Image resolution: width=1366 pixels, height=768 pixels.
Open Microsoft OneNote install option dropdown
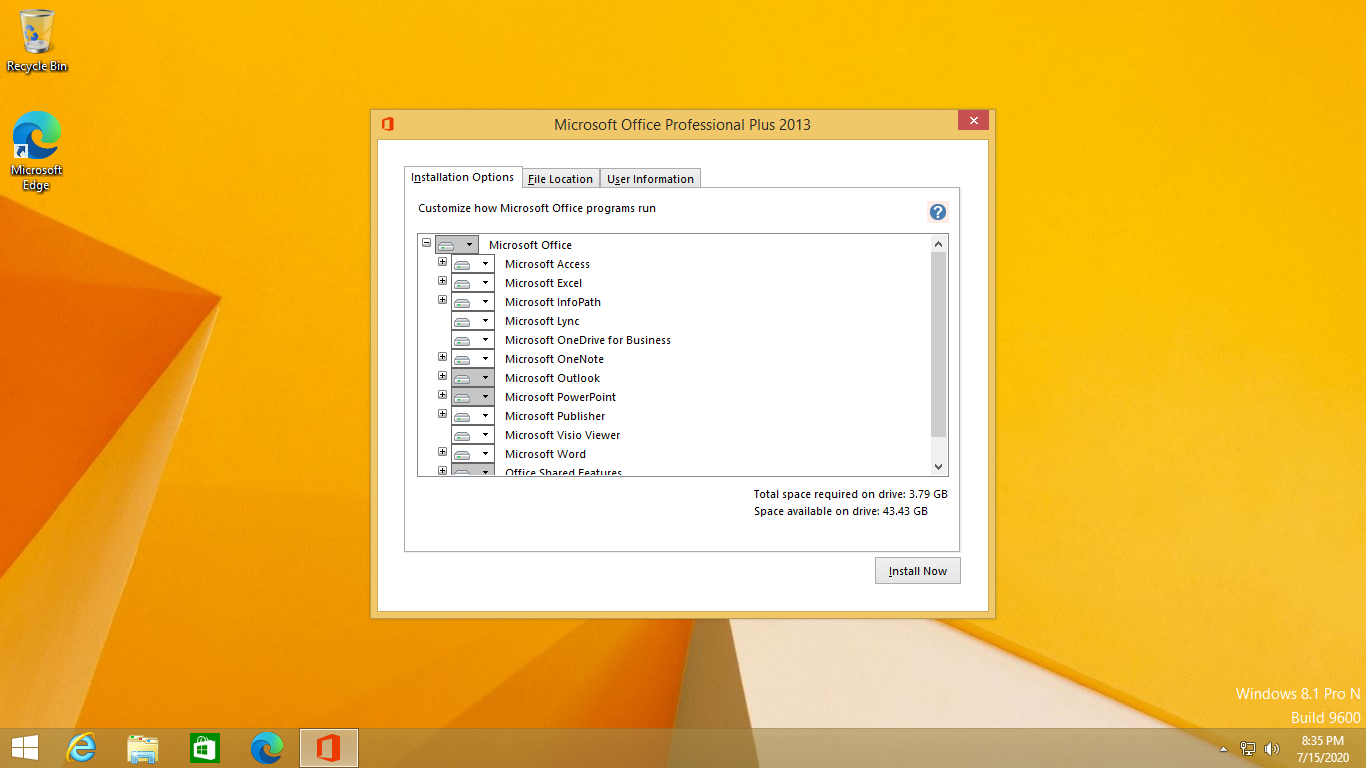click(x=473, y=359)
